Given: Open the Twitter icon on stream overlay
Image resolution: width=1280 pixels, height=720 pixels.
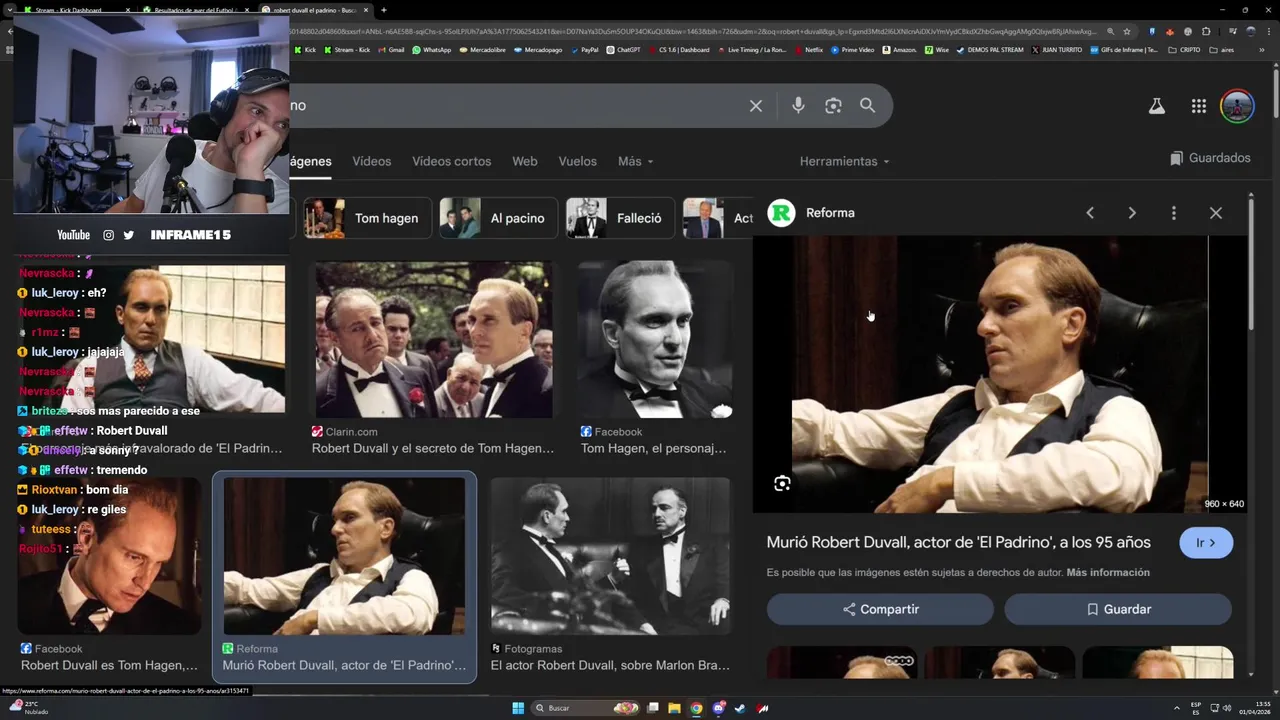Looking at the screenshot, I should click(x=128, y=235).
